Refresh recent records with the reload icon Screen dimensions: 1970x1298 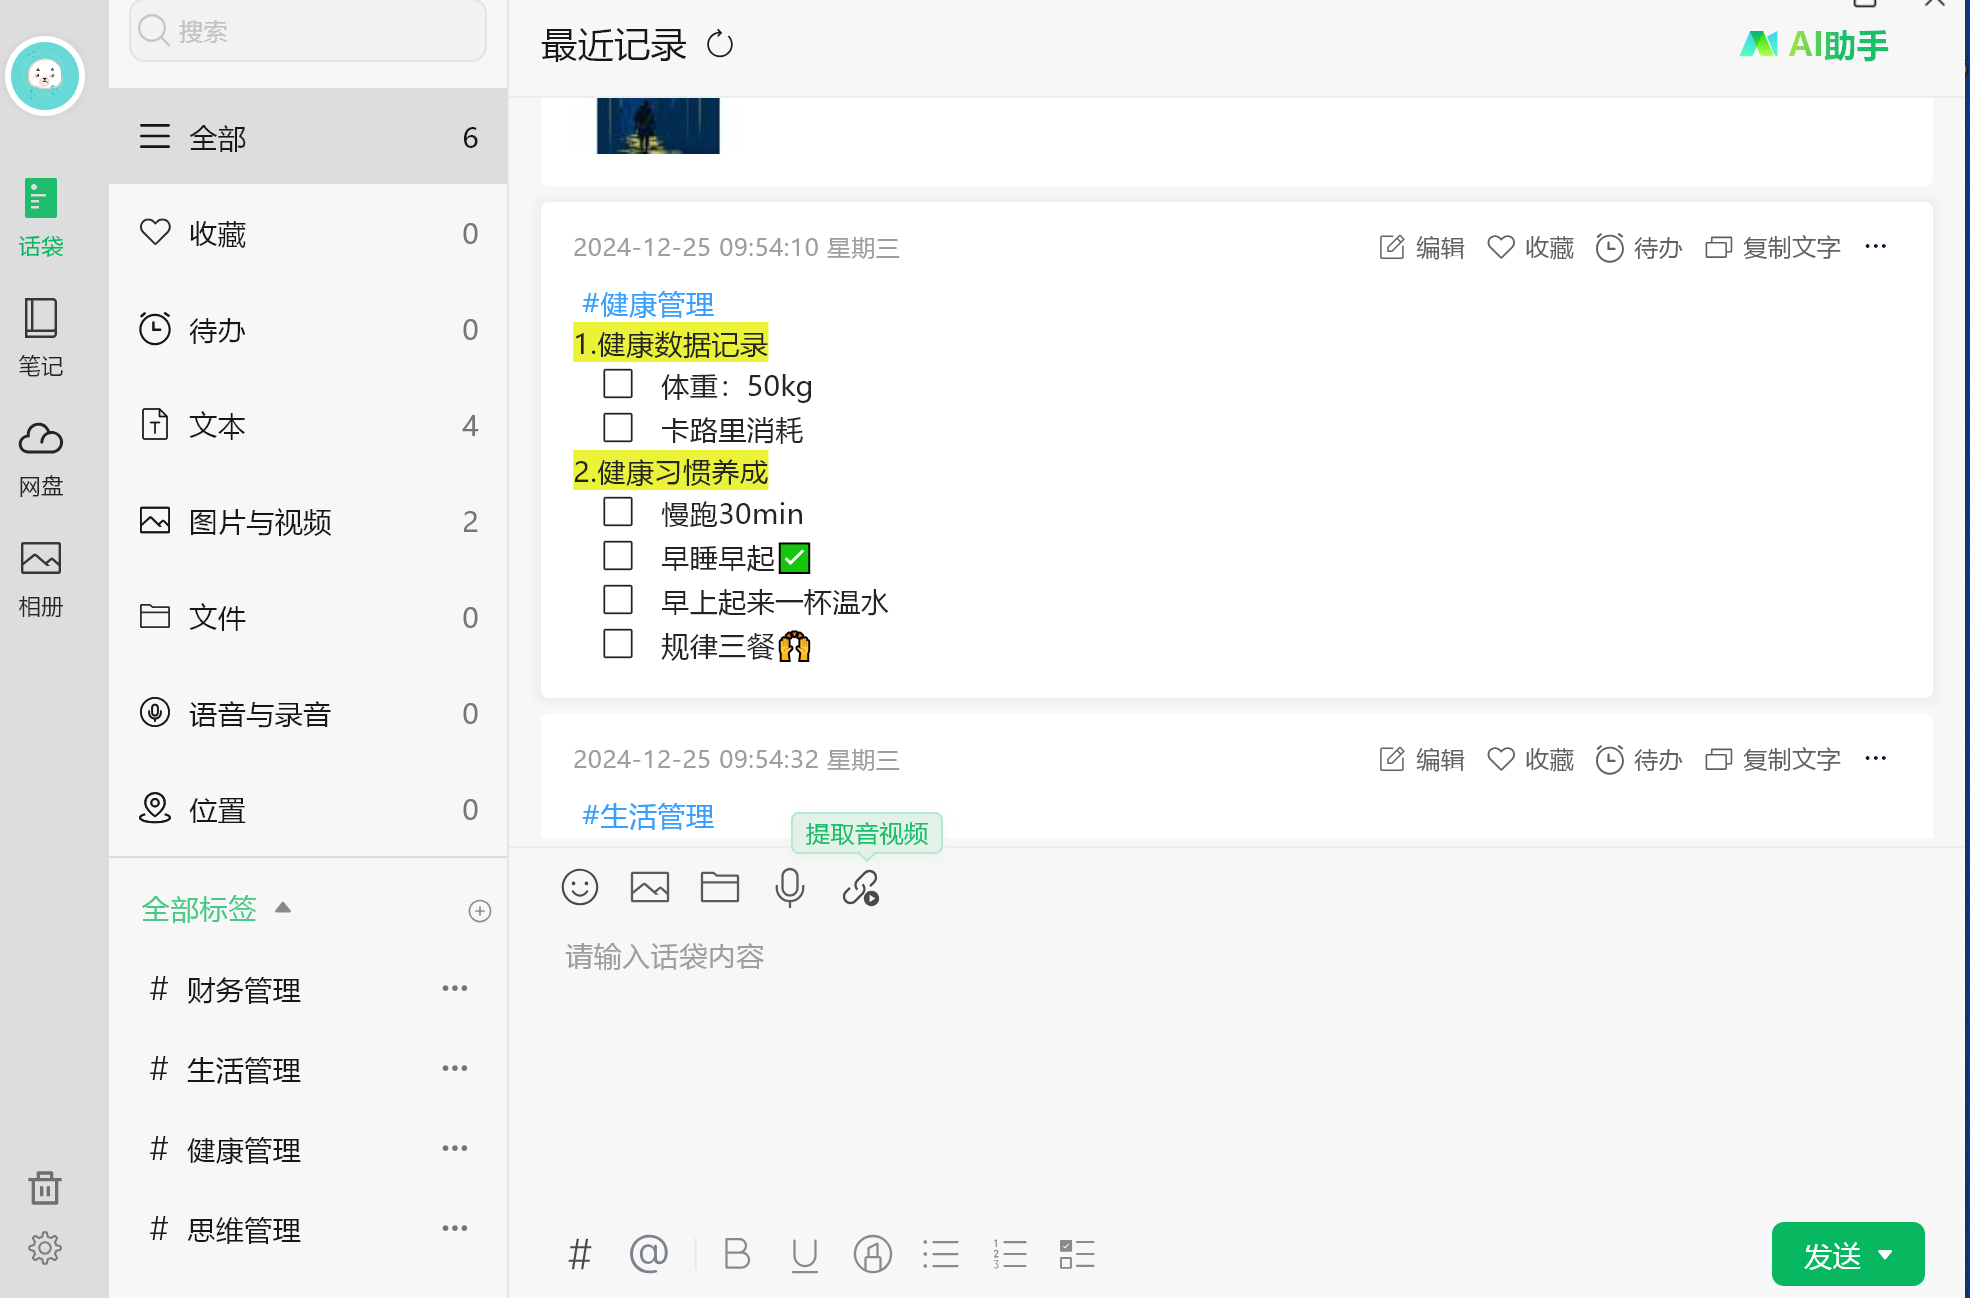(x=720, y=45)
